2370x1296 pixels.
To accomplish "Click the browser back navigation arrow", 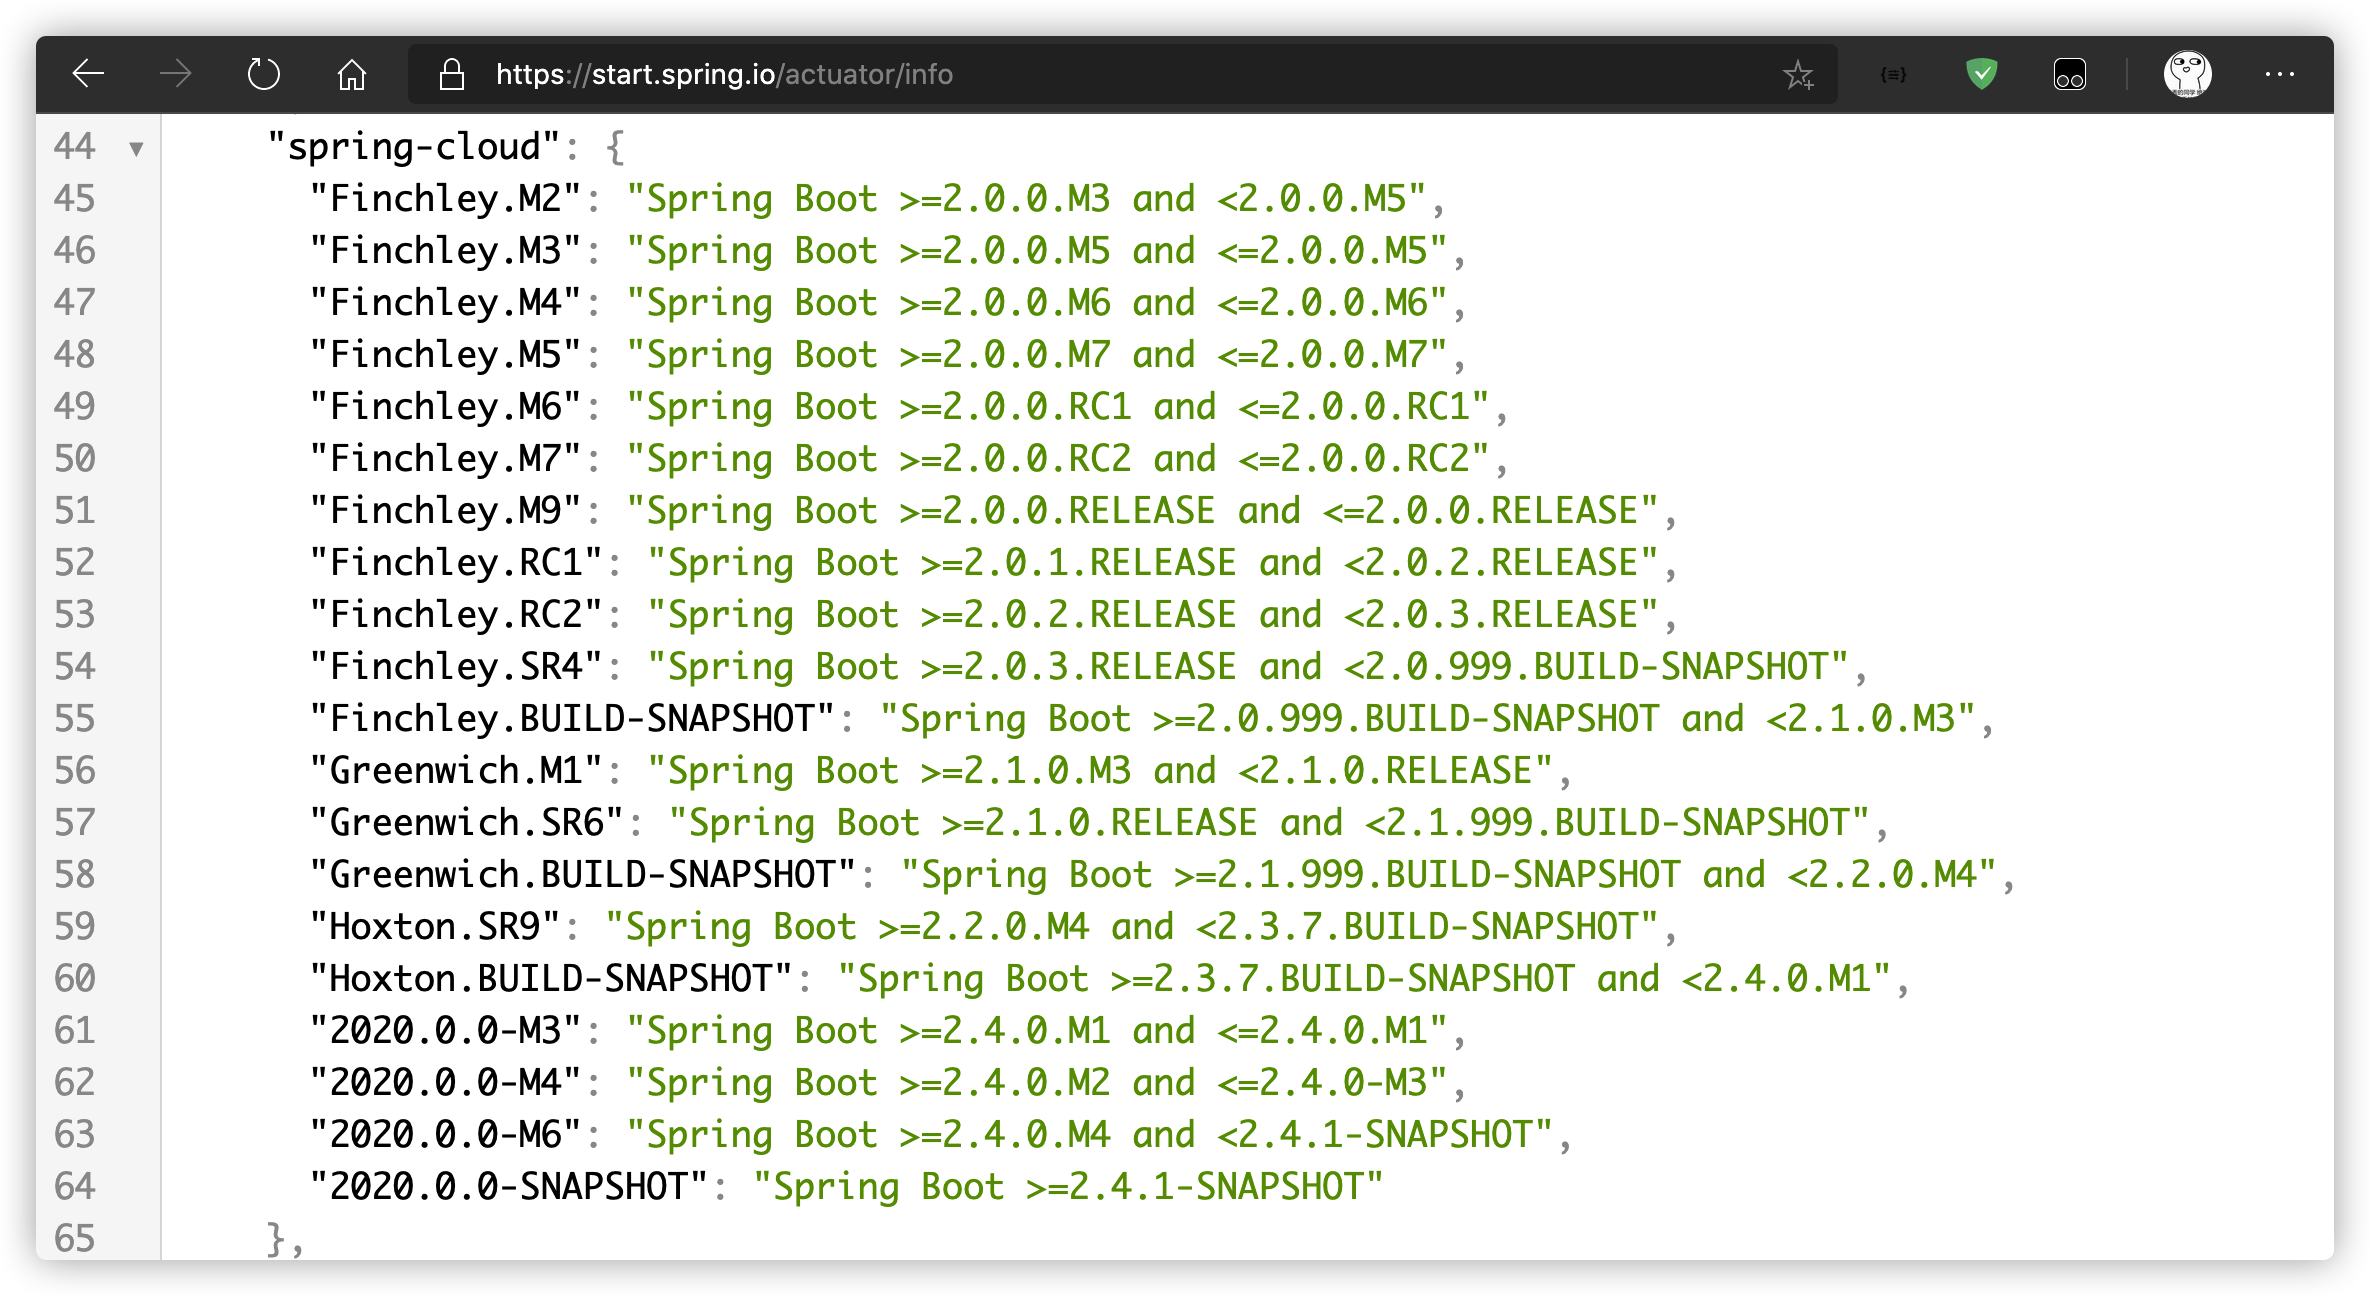I will pyautogui.click(x=89, y=72).
